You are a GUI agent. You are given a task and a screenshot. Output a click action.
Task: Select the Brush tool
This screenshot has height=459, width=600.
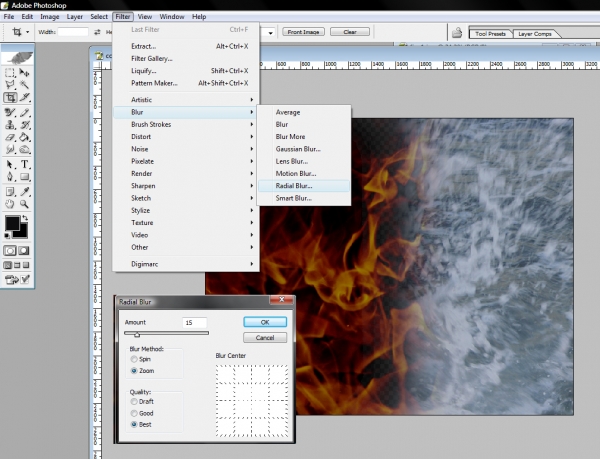click(24, 113)
